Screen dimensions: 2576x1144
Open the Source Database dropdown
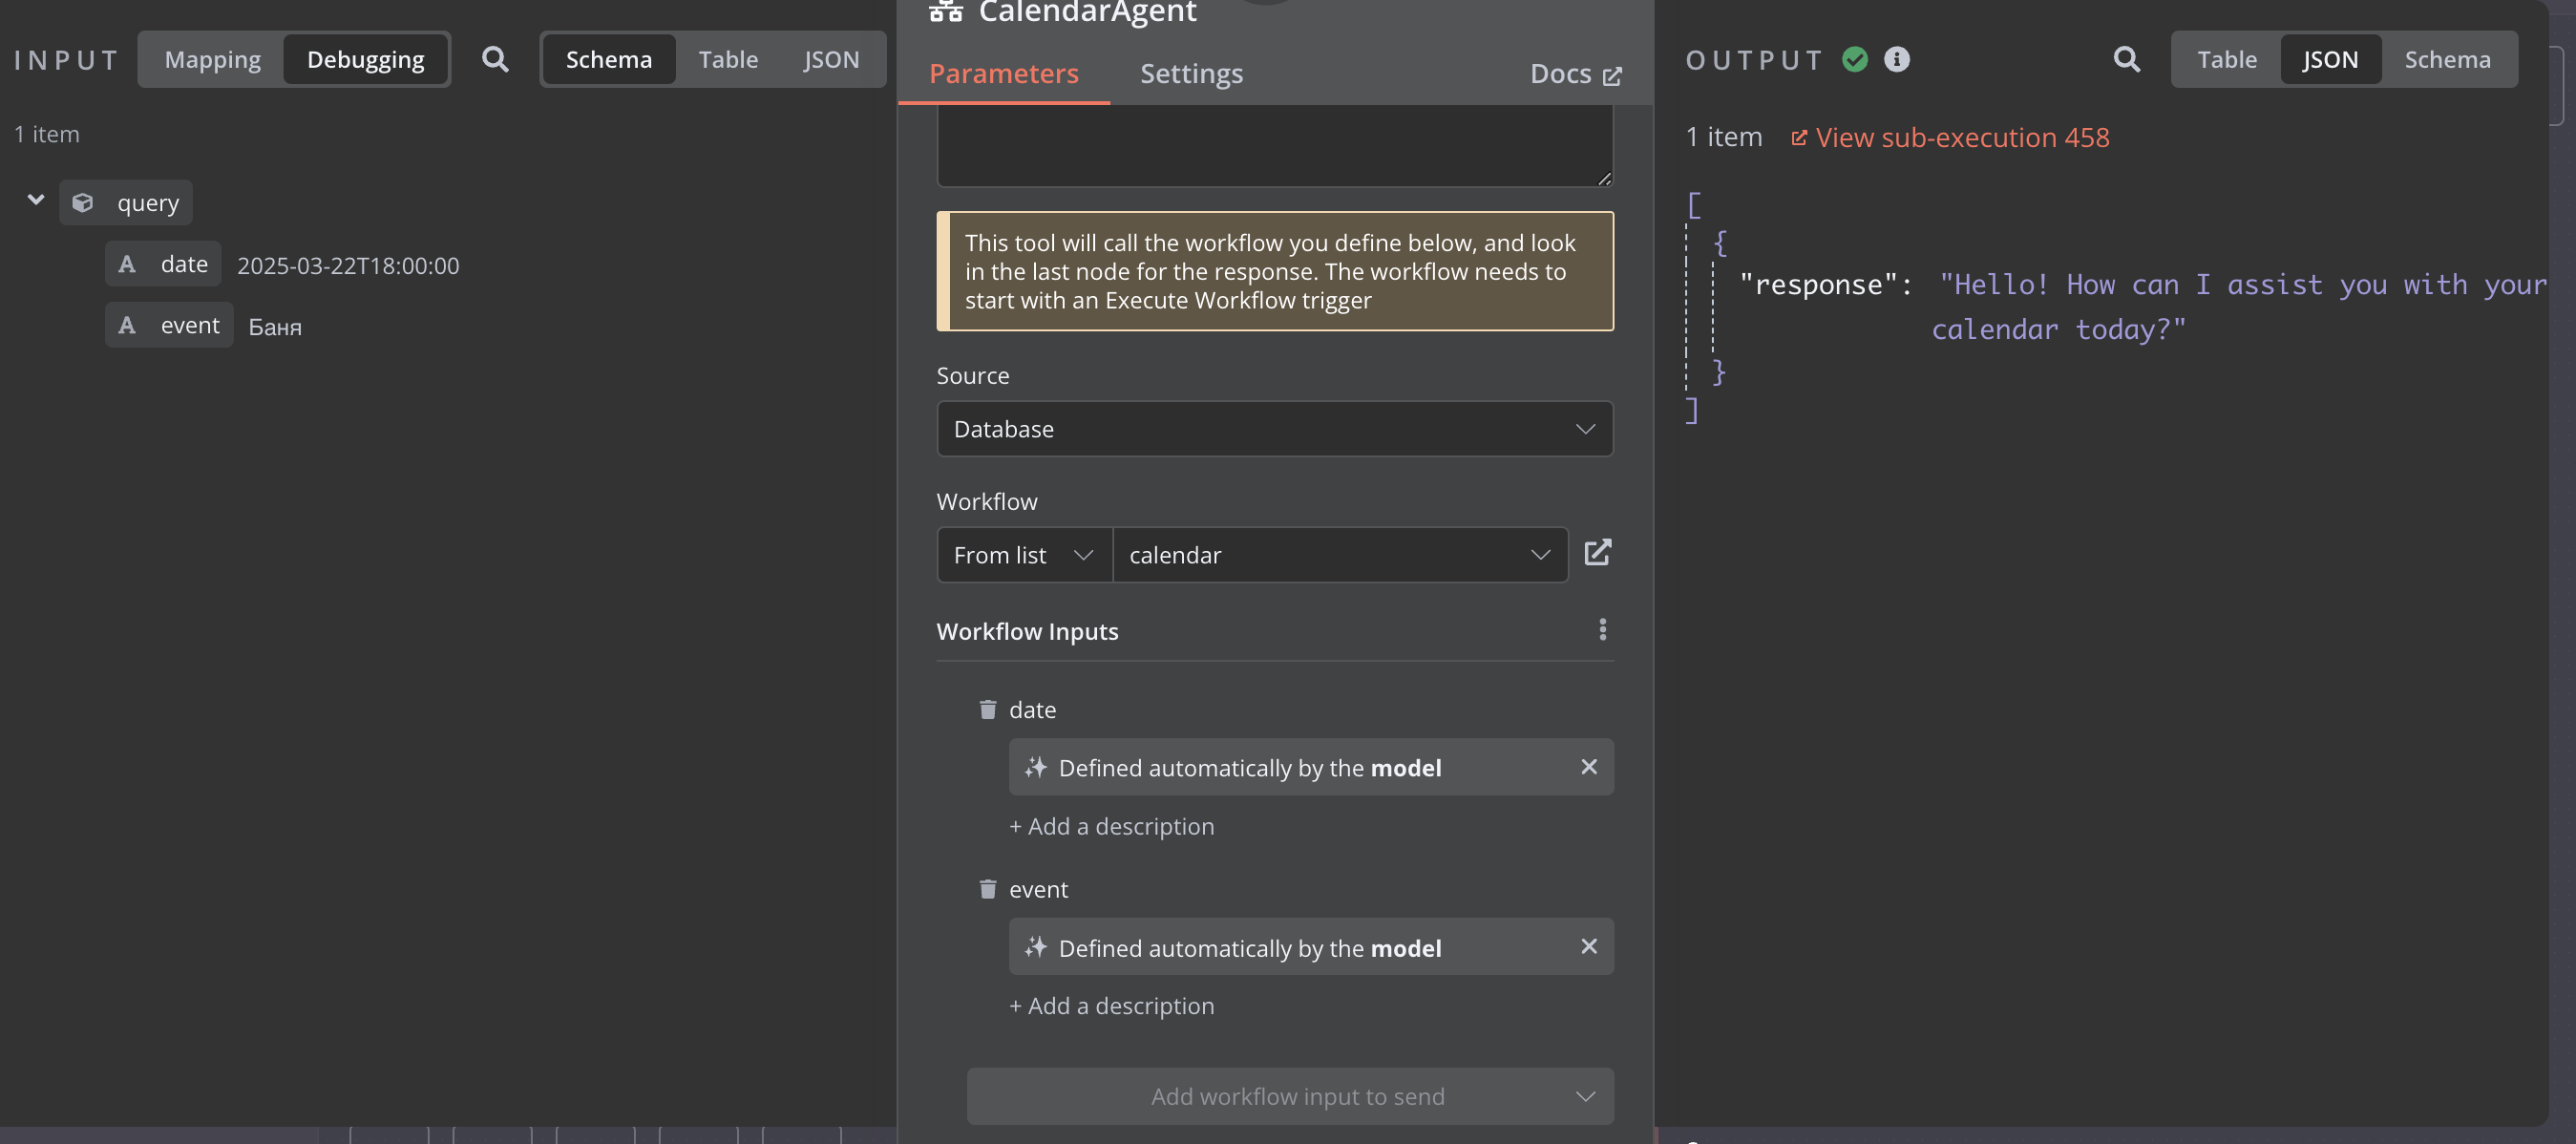(x=1274, y=429)
